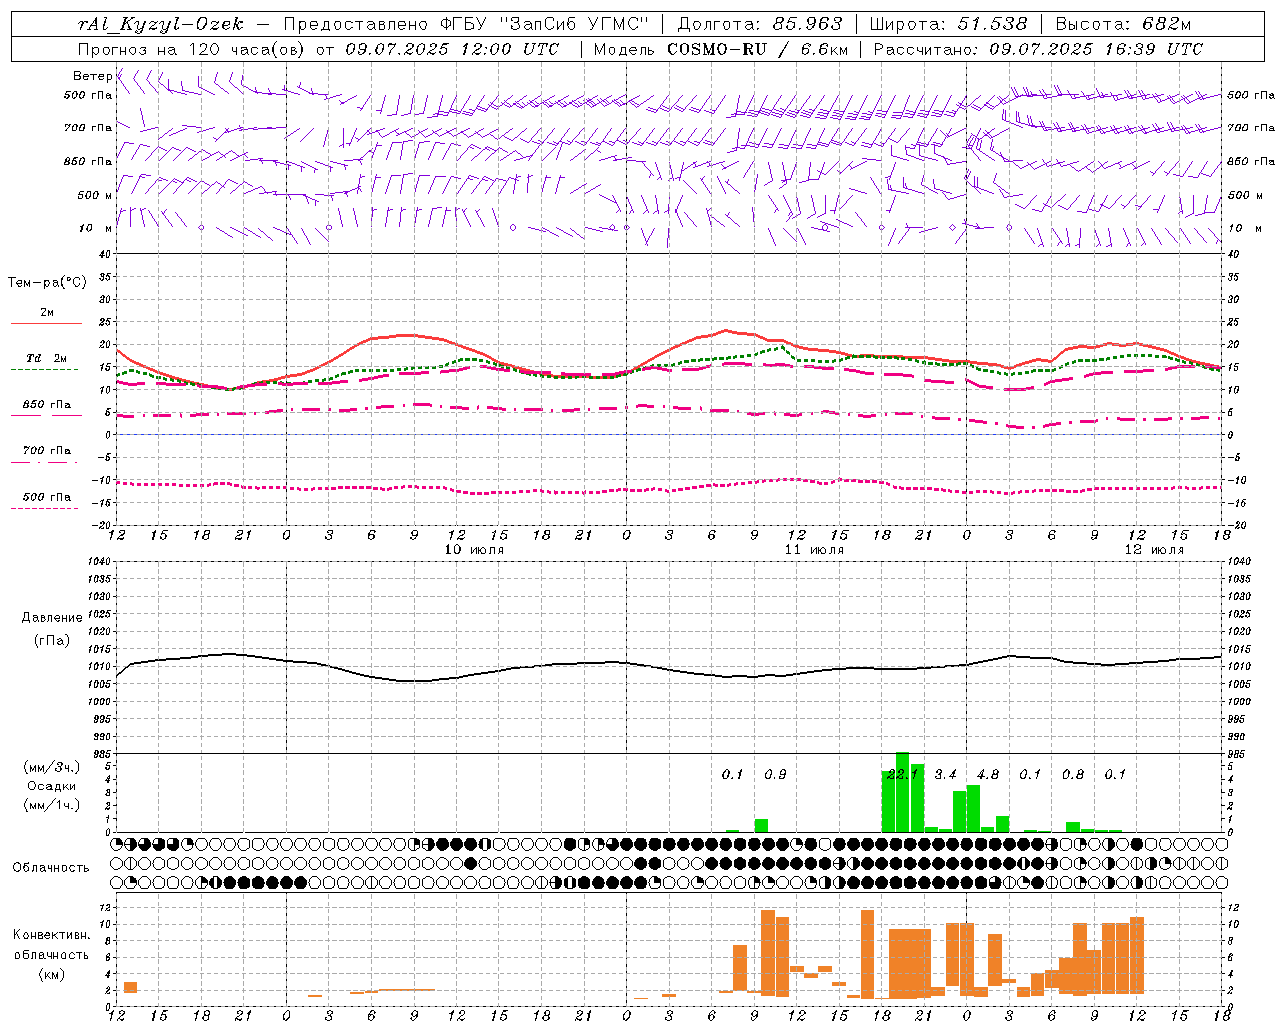This screenshot has height=1024, width=1280.
Task: Click the Рассчитано: 09.07.2025 16:39 UTC timestamp
Action: (1038, 49)
